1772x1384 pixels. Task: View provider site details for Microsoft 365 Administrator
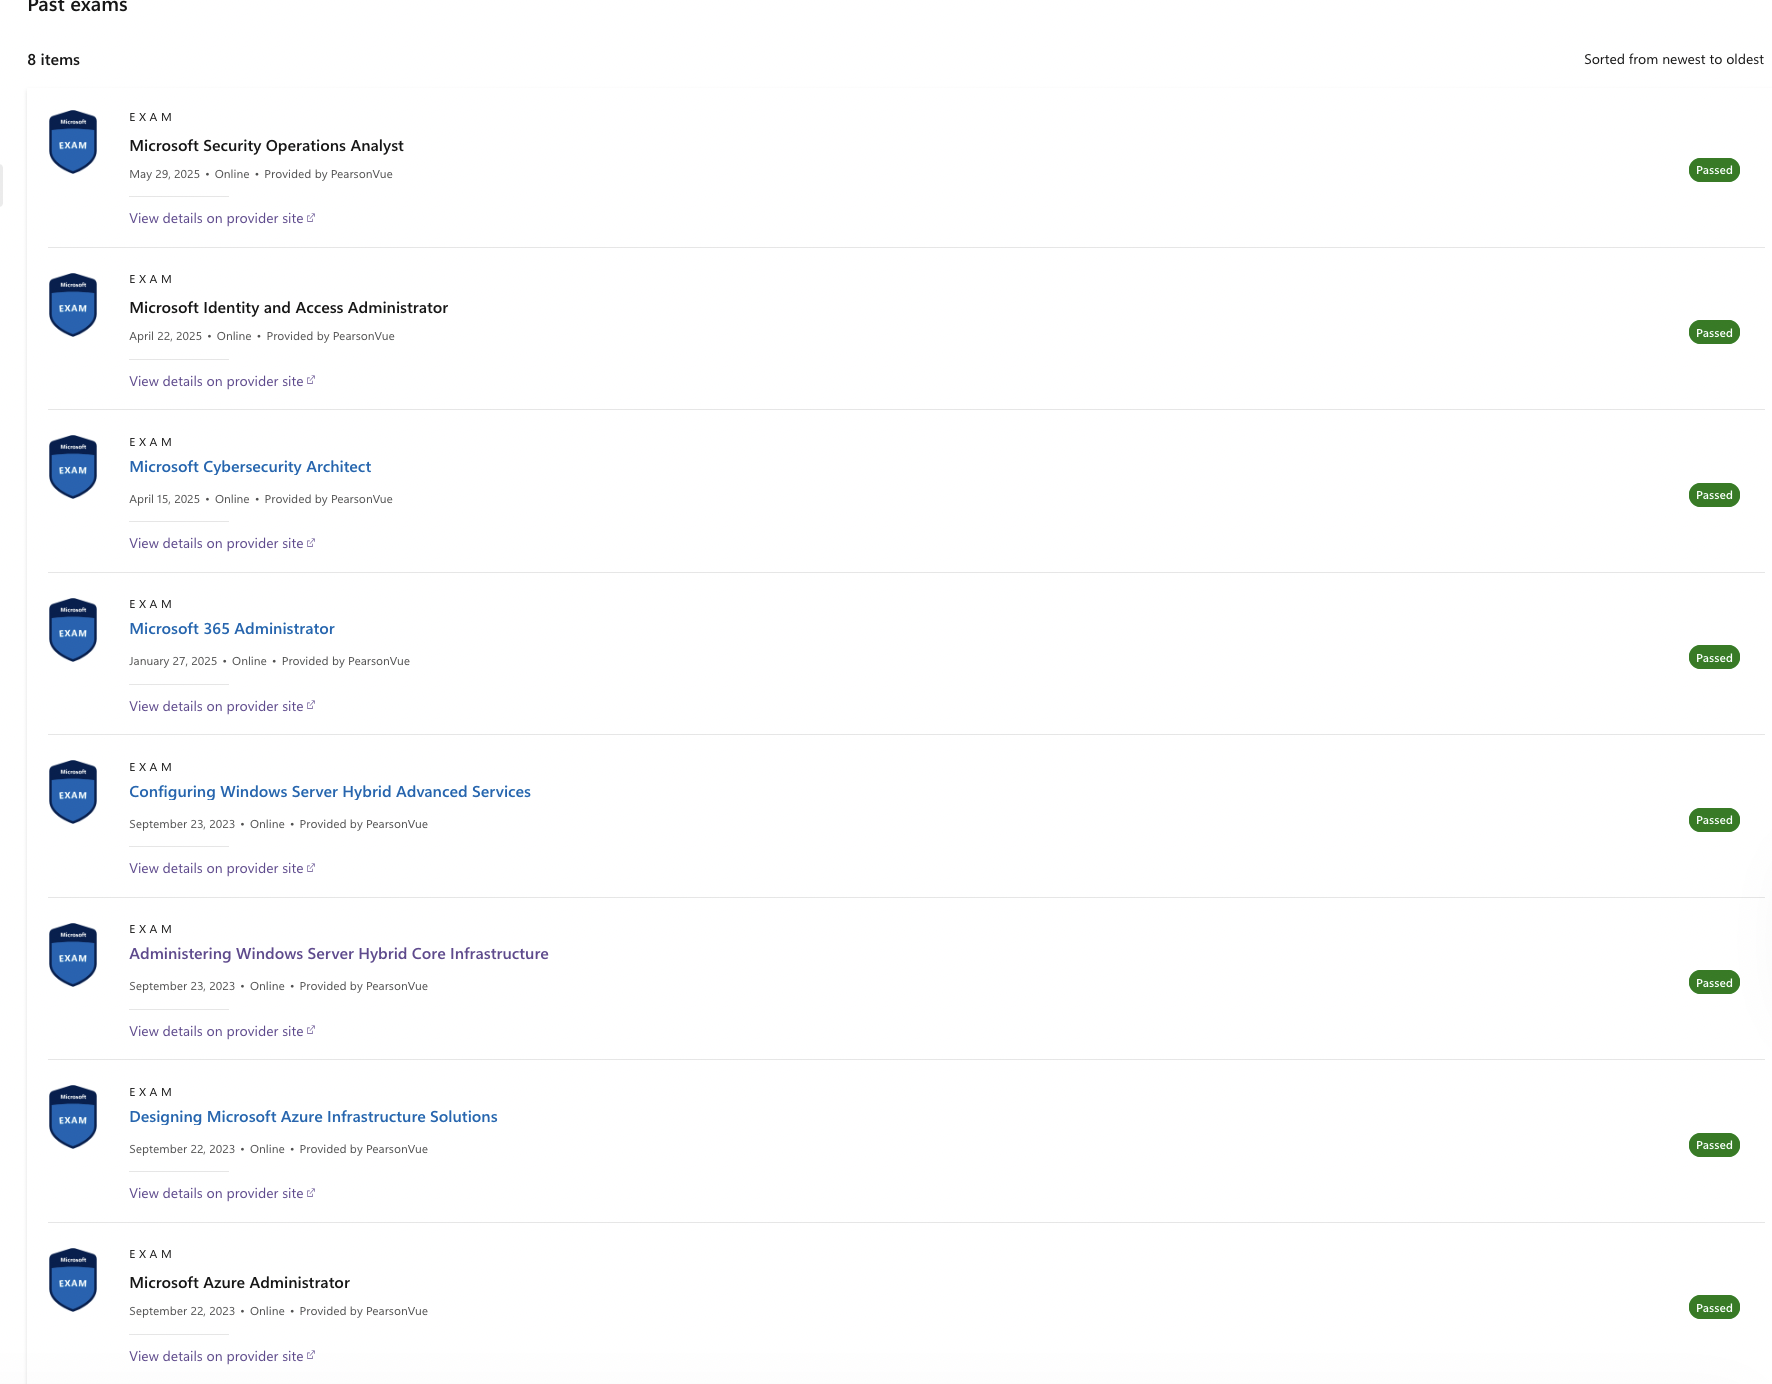[222, 707]
